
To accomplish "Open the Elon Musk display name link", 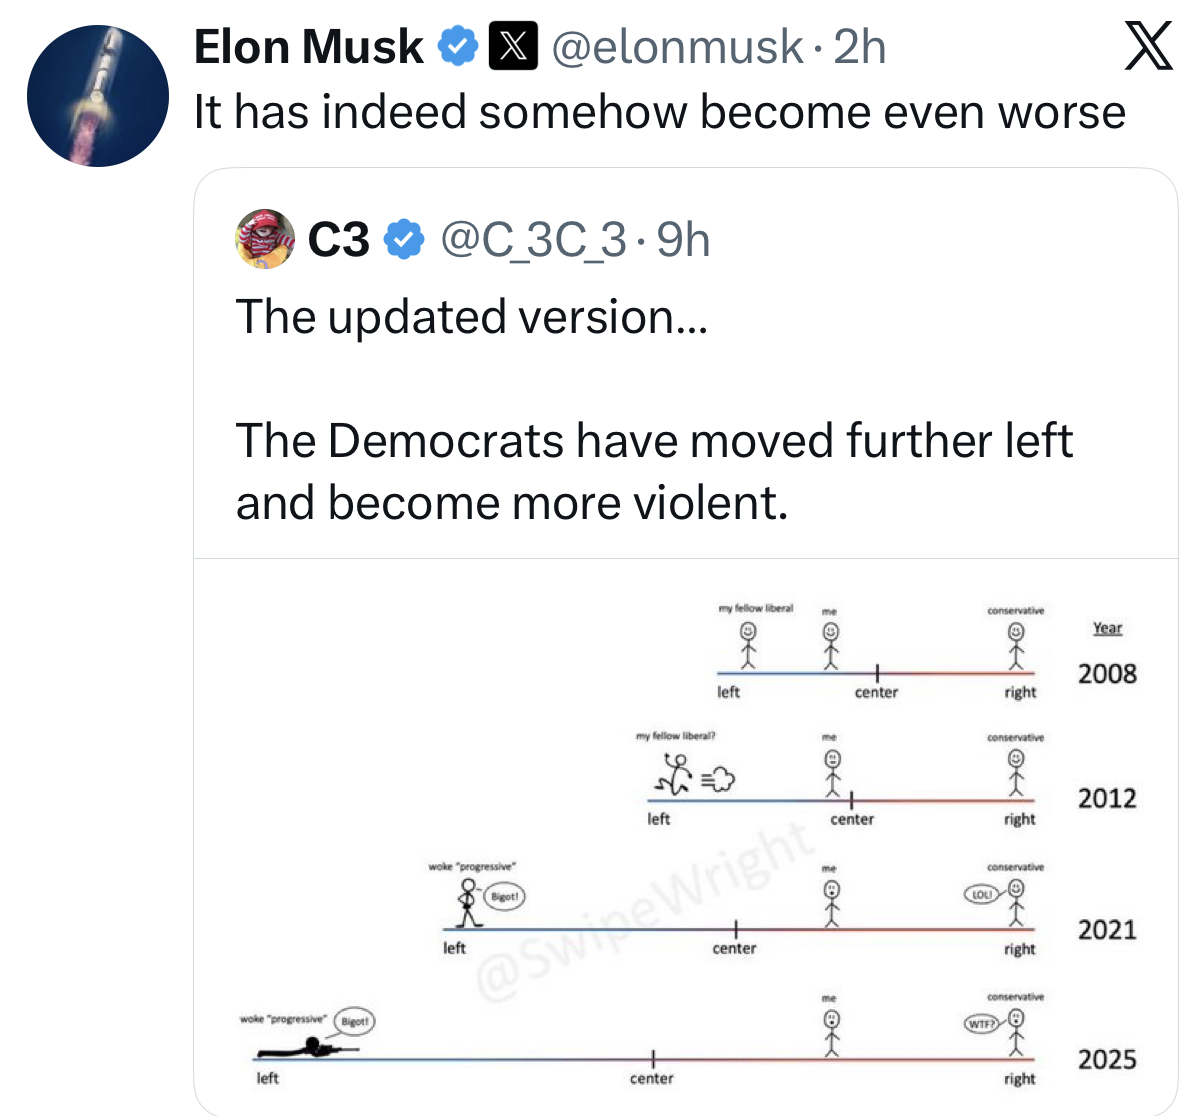I will [308, 47].
